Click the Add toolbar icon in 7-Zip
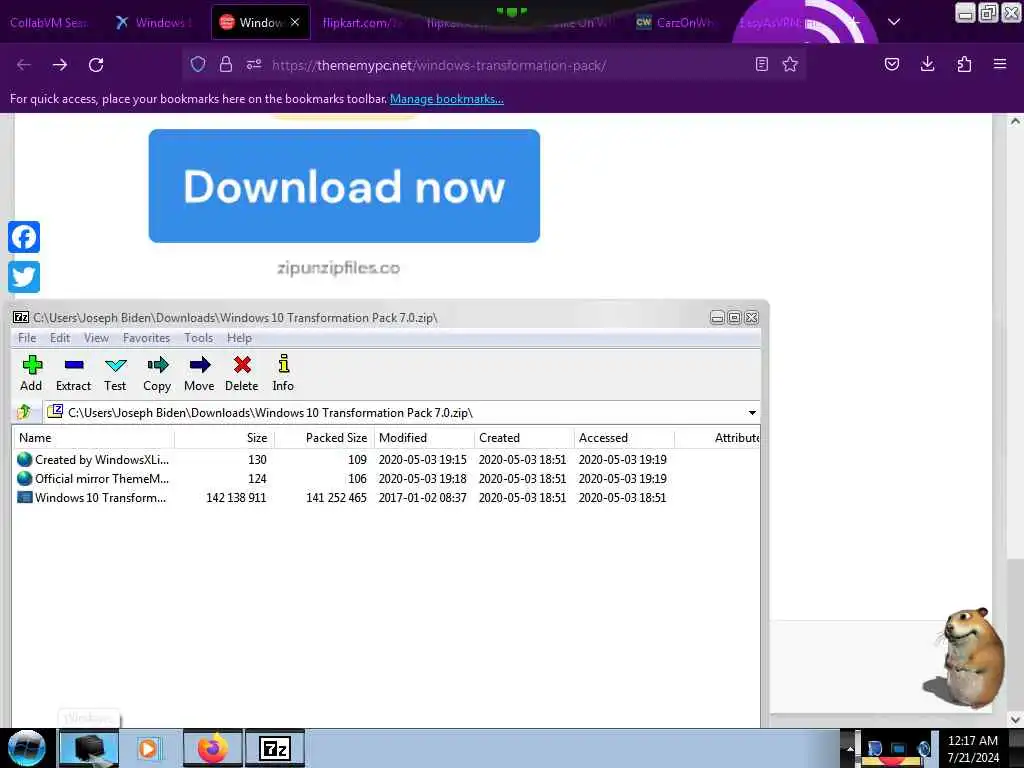 click(x=31, y=373)
